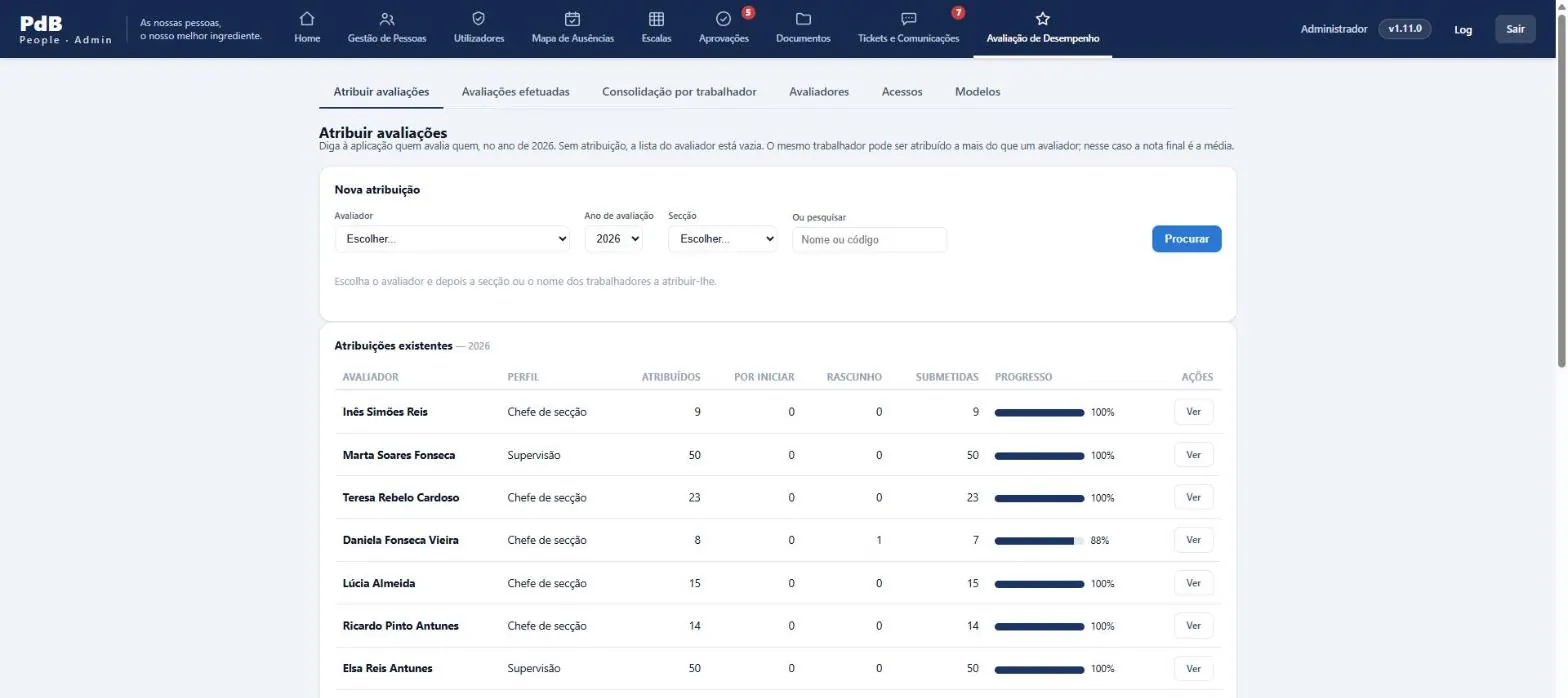The height and width of the screenshot is (698, 1568).
Task: Open the Log link
Action: [x=1463, y=29]
